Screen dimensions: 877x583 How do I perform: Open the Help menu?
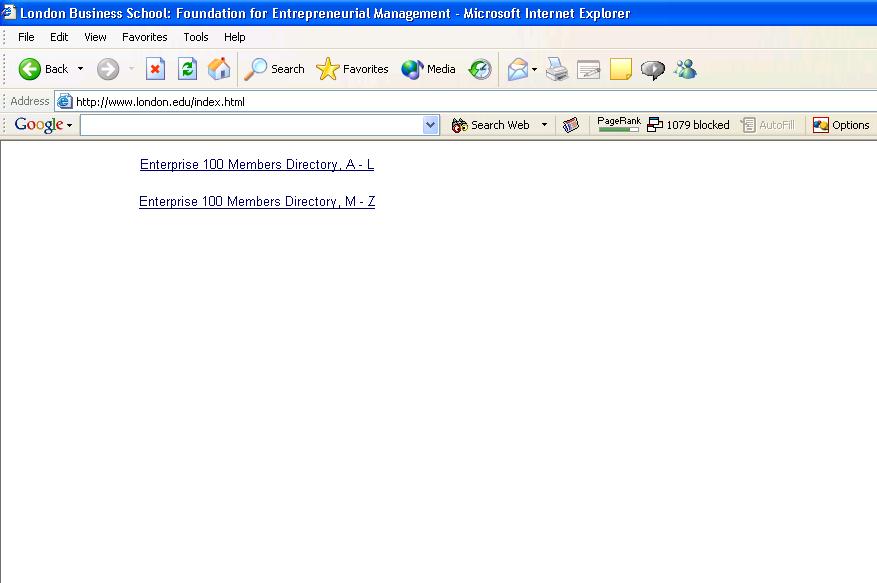tap(234, 37)
